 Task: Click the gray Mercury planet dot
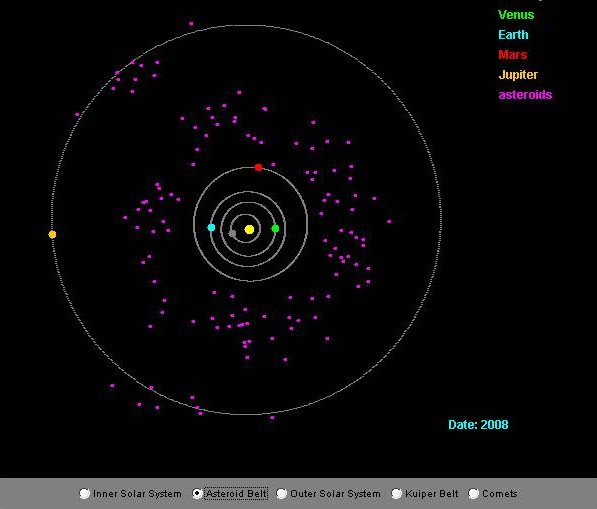[x=232, y=233]
